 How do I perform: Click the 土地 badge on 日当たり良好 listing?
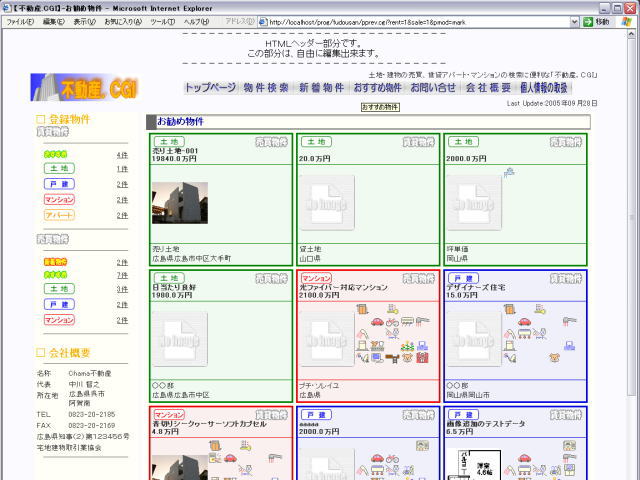pos(167,278)
